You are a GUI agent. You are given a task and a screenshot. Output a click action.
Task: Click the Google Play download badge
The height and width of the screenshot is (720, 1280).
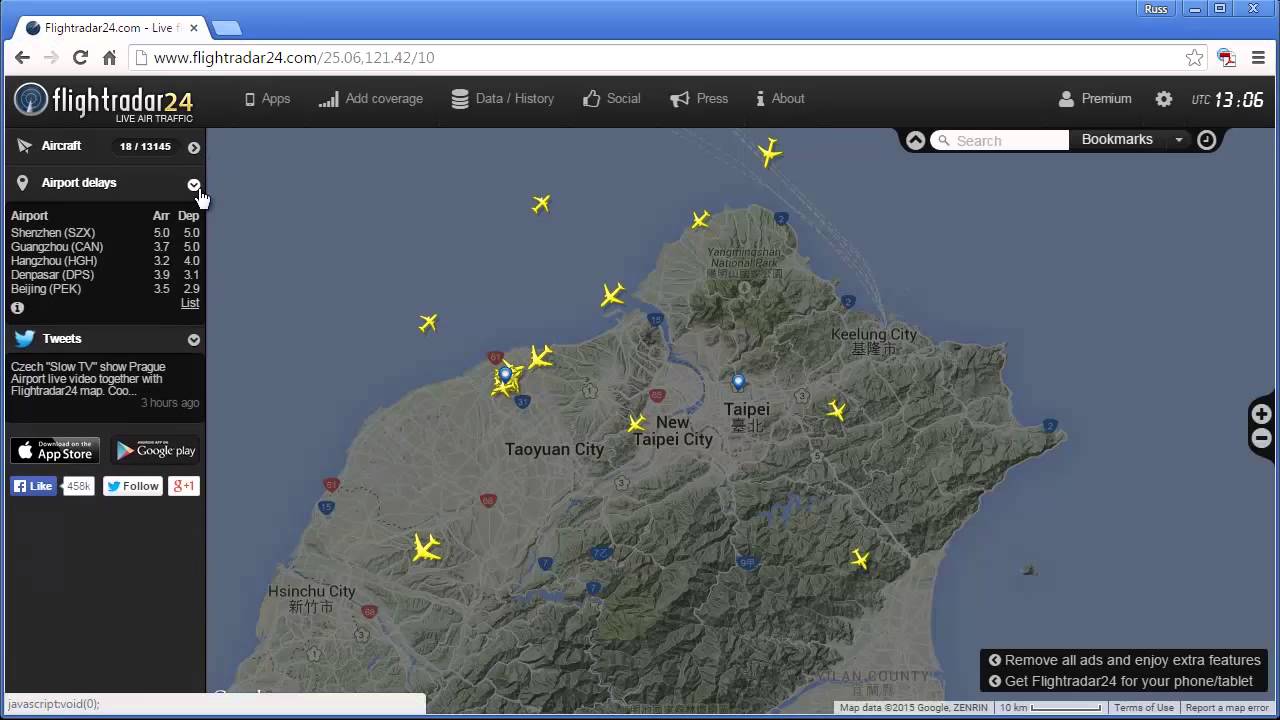pos(155,450)
